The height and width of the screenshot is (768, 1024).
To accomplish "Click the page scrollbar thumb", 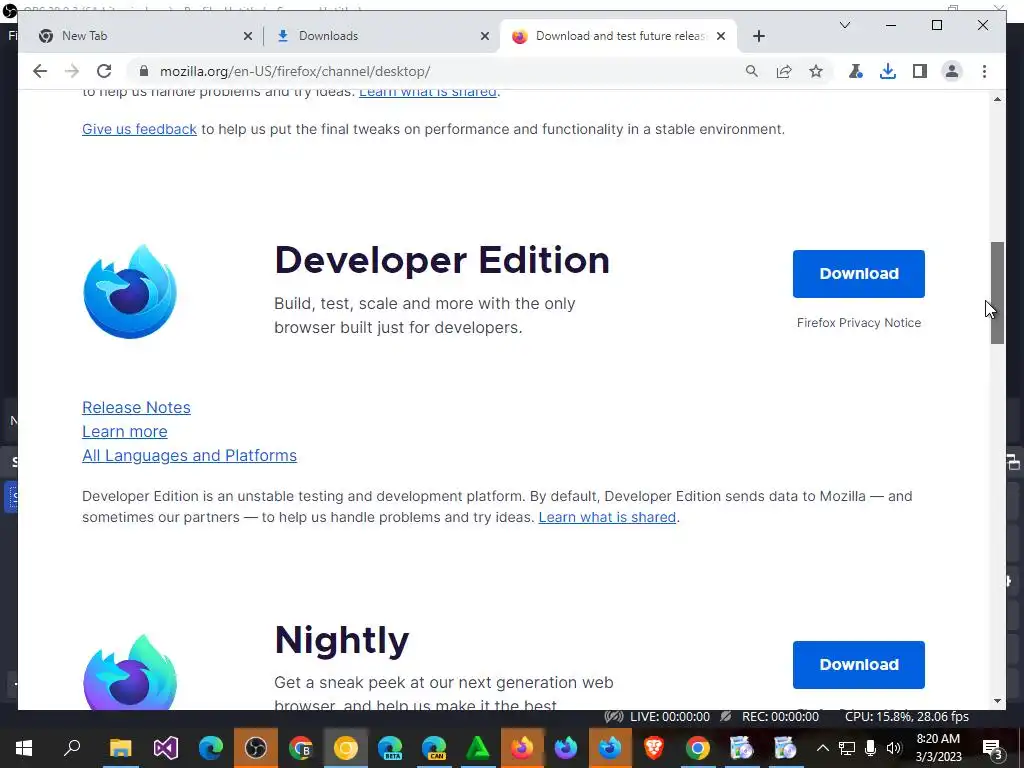I will click(x=997, y=293).
